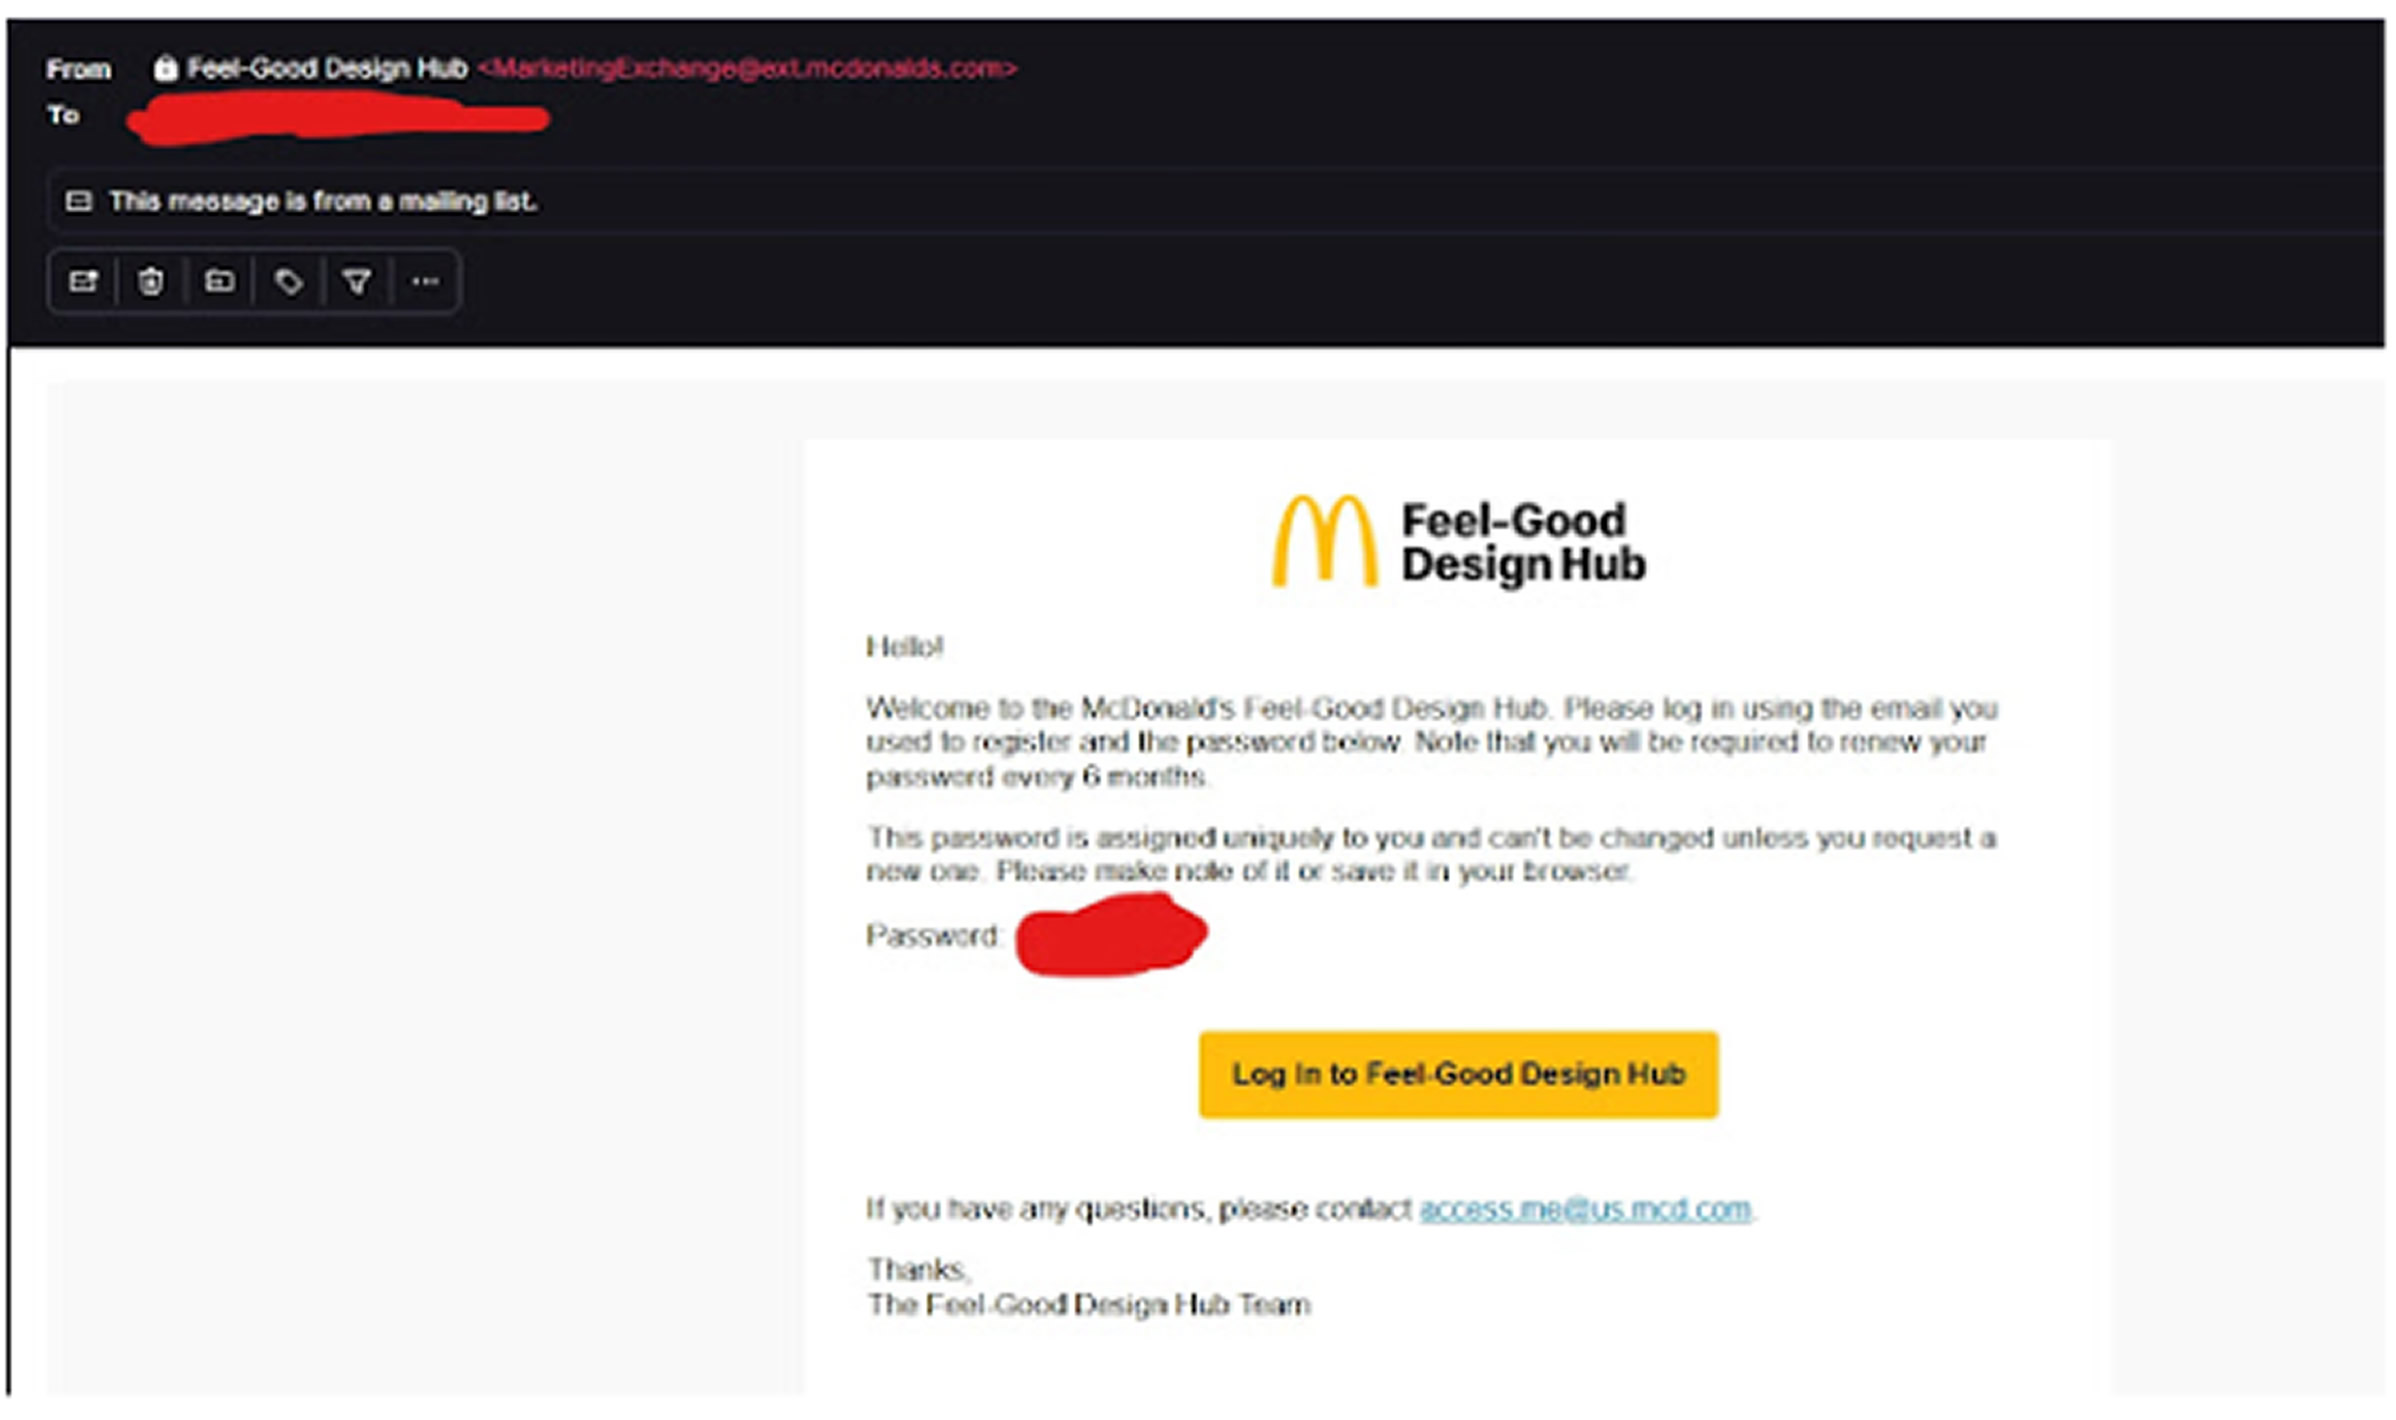This screenshot has height=1420, width=2396.
Task: Click the redacted password value
Action: 1111,935
